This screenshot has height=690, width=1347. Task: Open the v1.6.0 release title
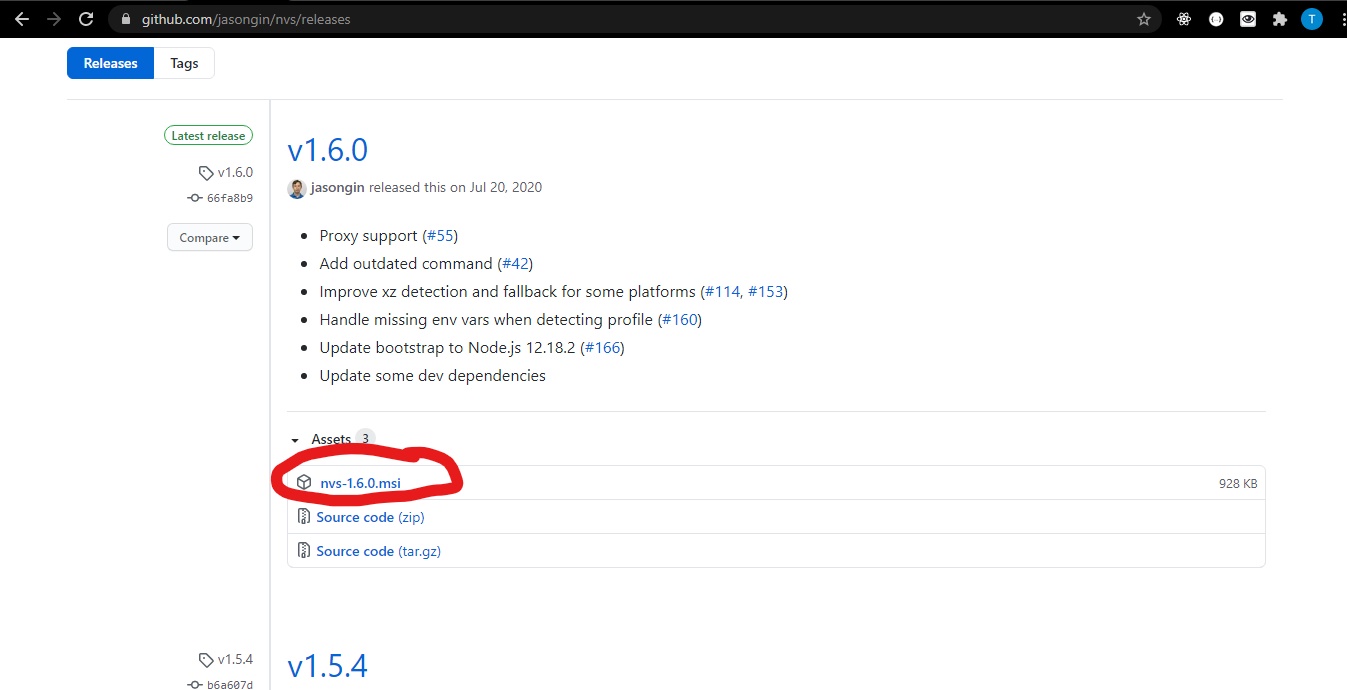pos(327,150)
